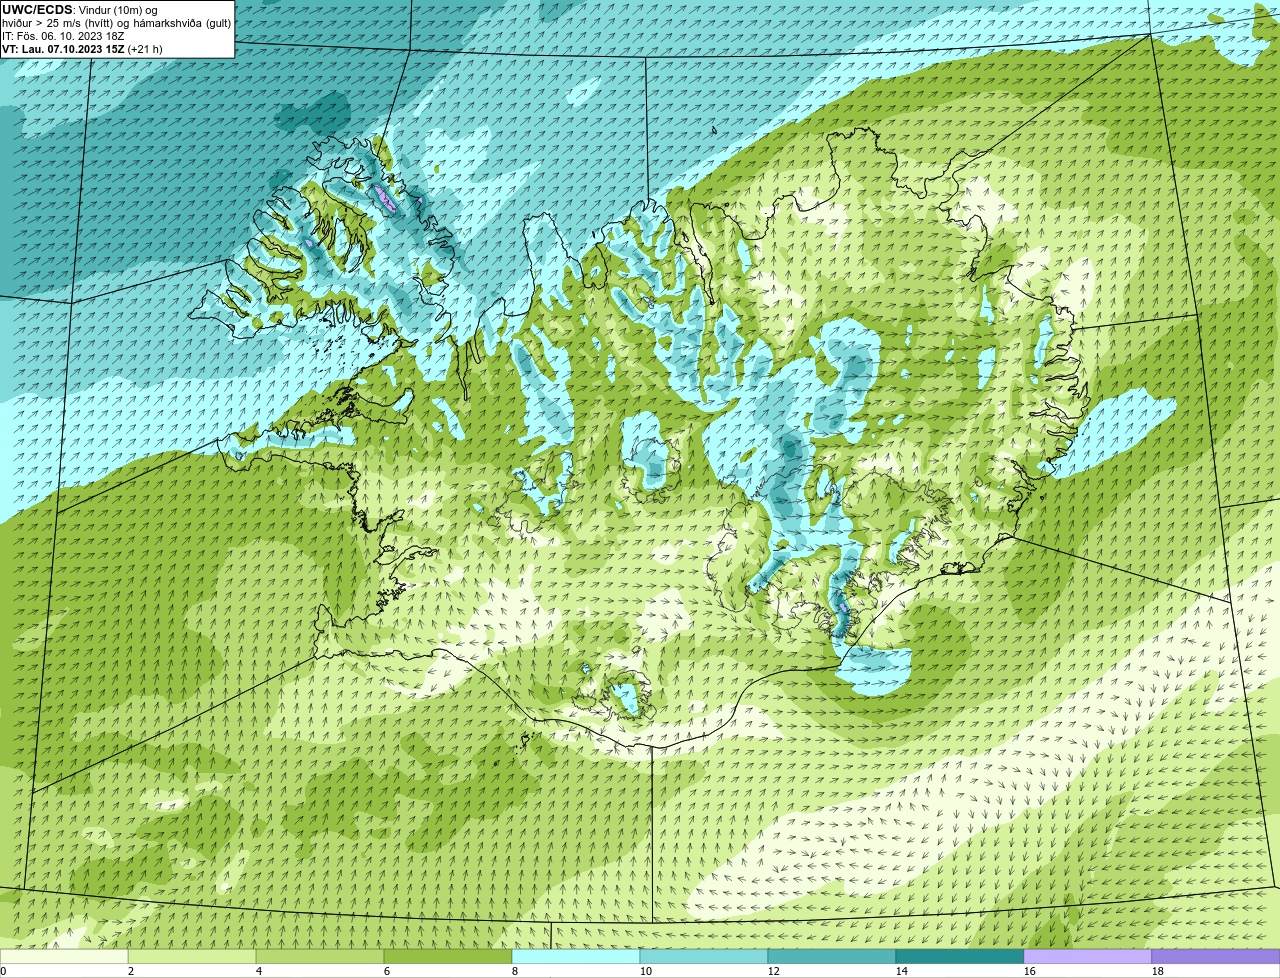Click the 4–6 m/s light green legend swatch
Image resolution: width=1280 pixels, height=978 pixels.
pyautogui.click(x=320, y=957)
